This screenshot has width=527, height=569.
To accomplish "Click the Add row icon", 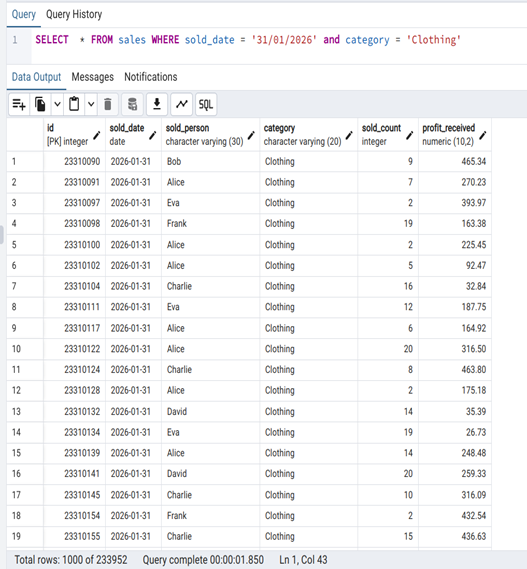I will click(19, 105).
